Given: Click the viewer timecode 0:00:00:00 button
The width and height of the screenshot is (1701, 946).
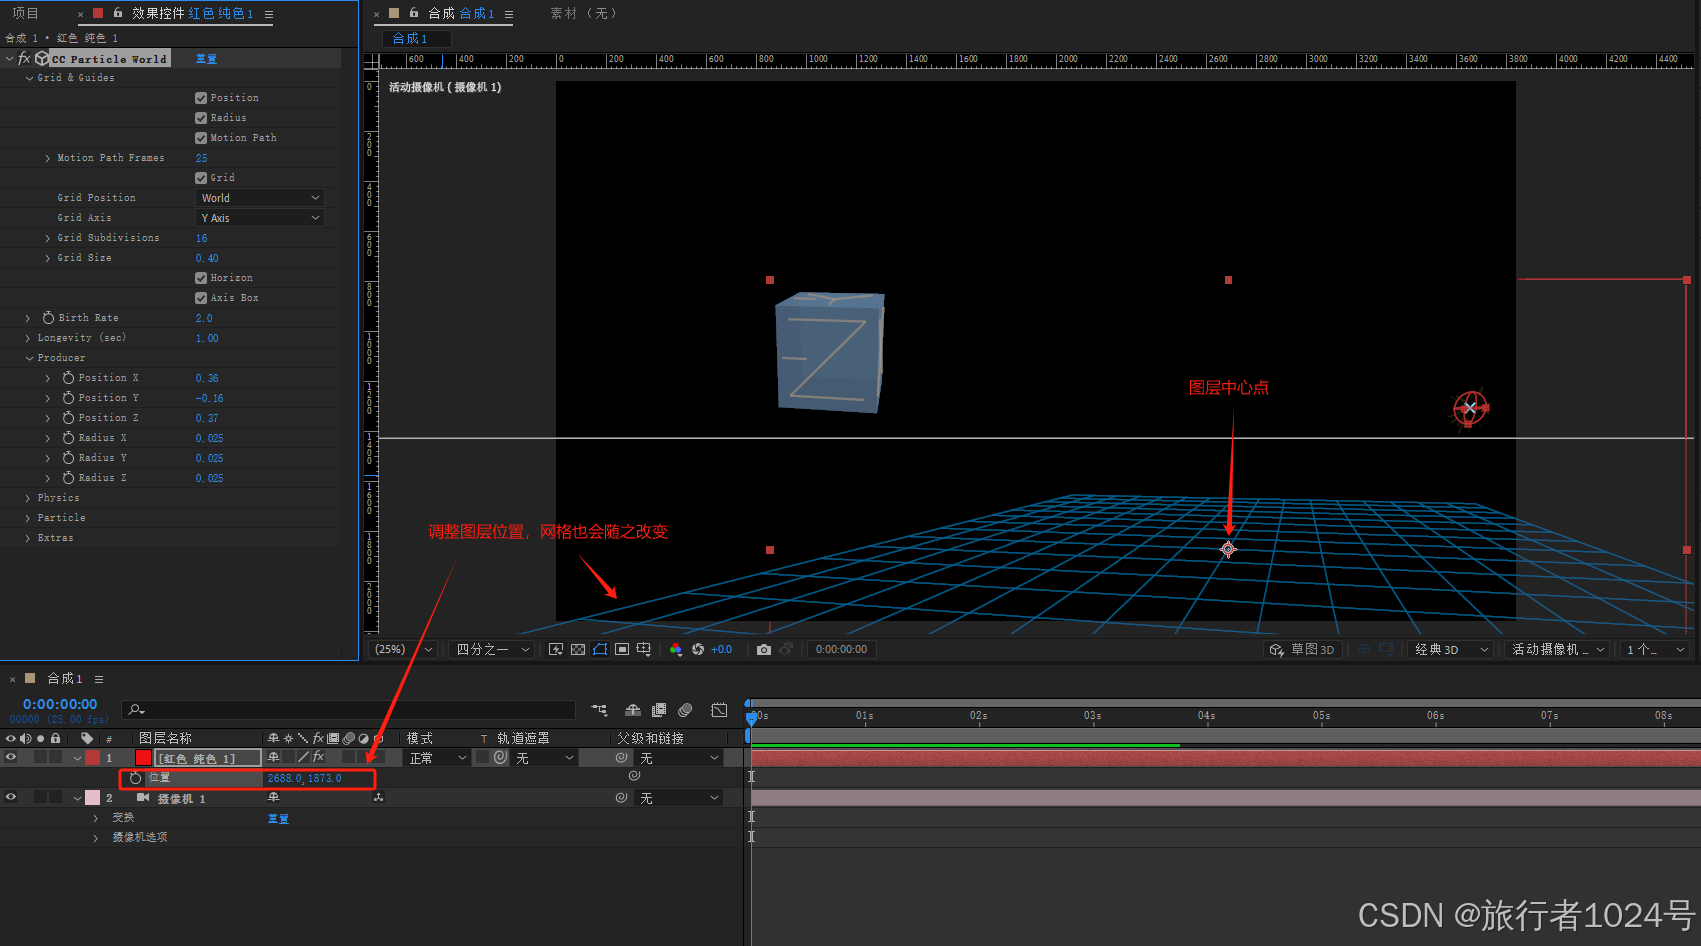Looking at the screenshot, I should point(841,650).
